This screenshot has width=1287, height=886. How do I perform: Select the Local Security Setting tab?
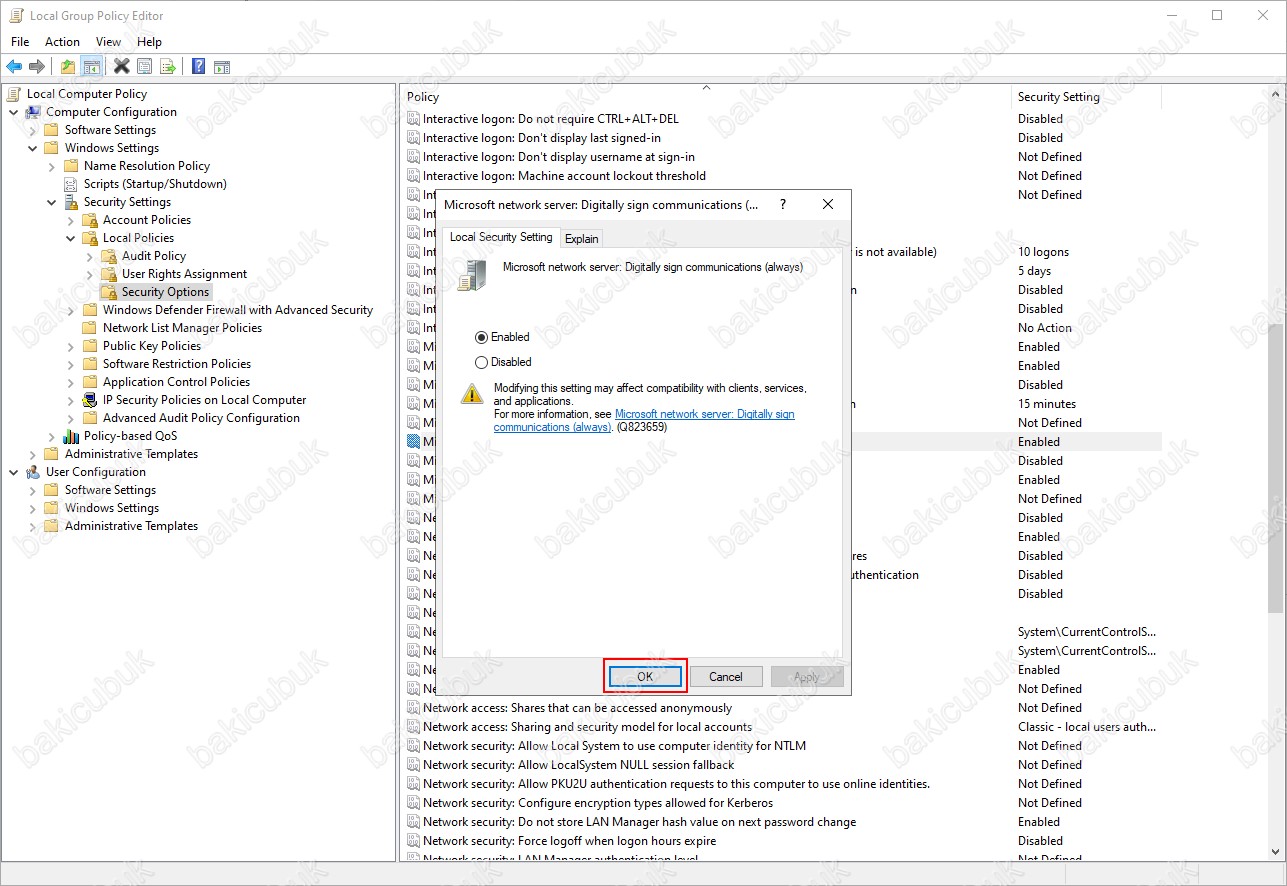pos(501,237)
